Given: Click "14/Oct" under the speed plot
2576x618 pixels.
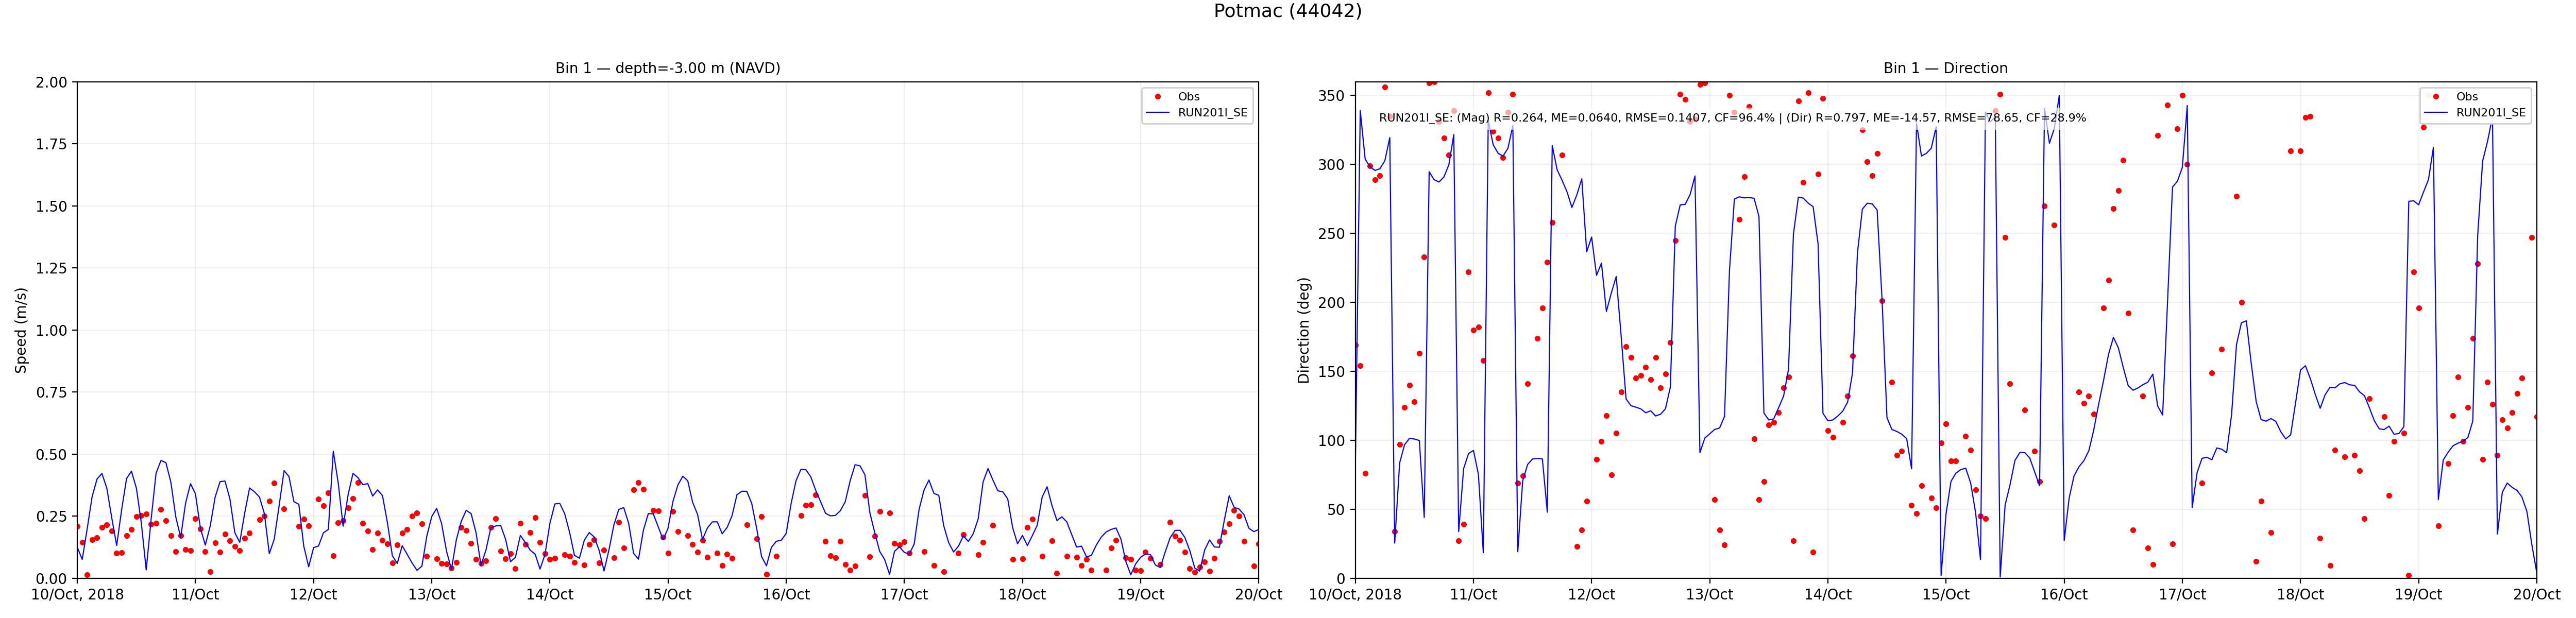Looking at the screenshot, I should [549, 595].
